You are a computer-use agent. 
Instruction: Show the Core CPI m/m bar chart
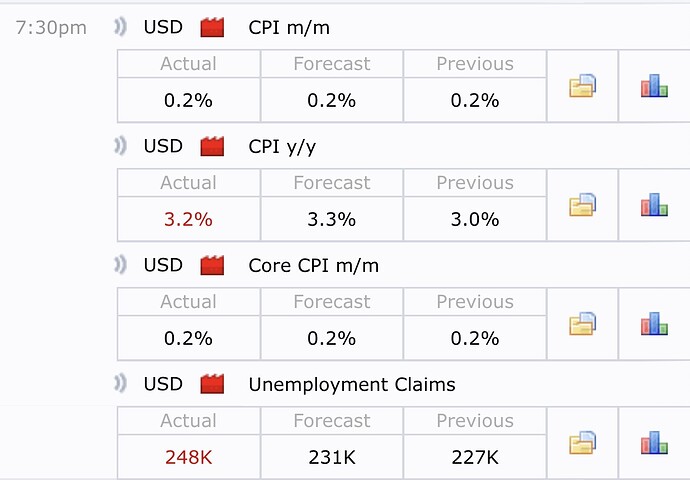coord(654,324)
